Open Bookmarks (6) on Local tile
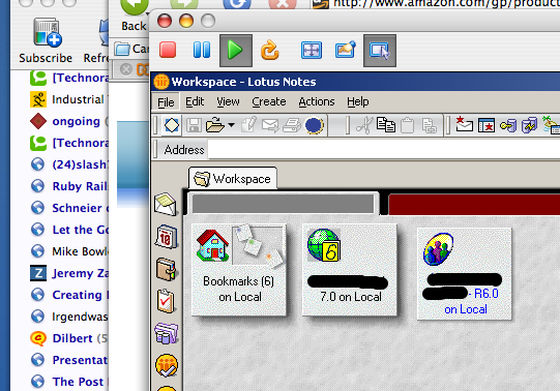 239,270
